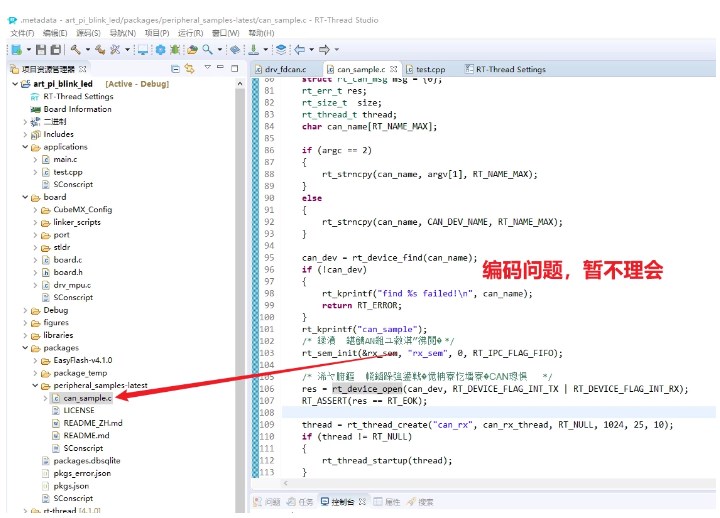Click the blue gear configuration icon
This screenshot has height=518, width=720.
tap(160, 50)
